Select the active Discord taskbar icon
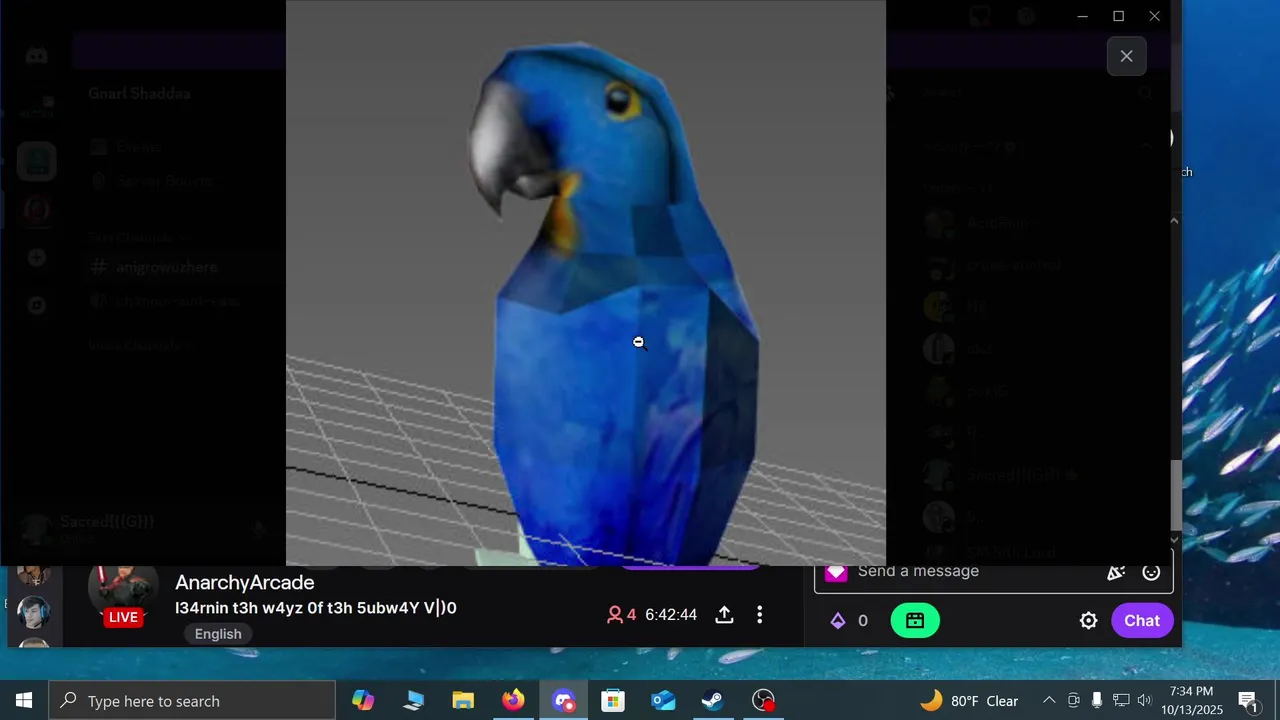The width and height of the screenshot is (1280, 720). click(x=563, y=701)
